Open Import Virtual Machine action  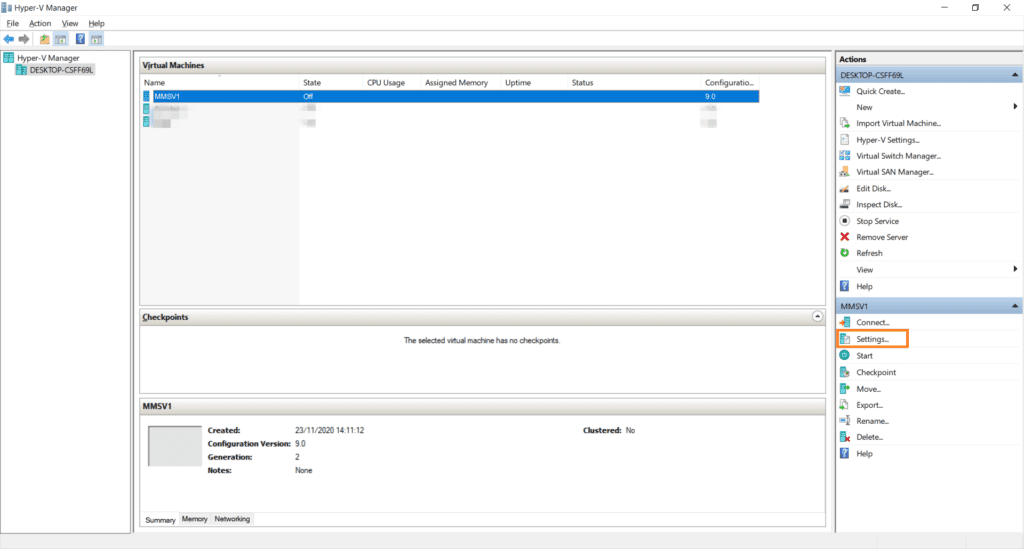pos(898,123)
